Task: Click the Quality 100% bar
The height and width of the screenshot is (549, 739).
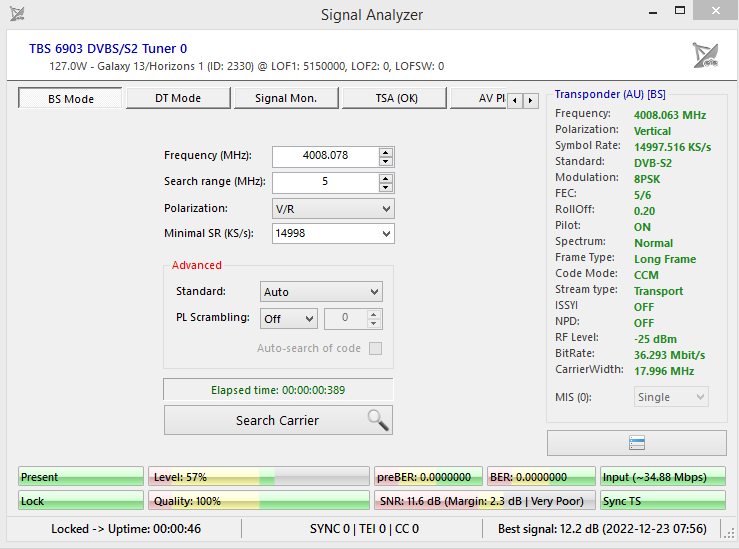Action: pos(259,500)
